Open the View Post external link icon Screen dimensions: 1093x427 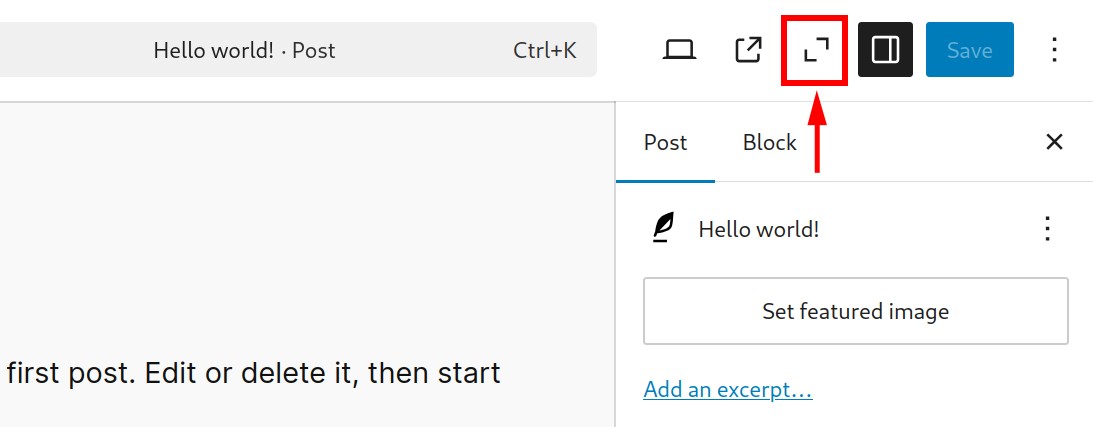point(749,50)
